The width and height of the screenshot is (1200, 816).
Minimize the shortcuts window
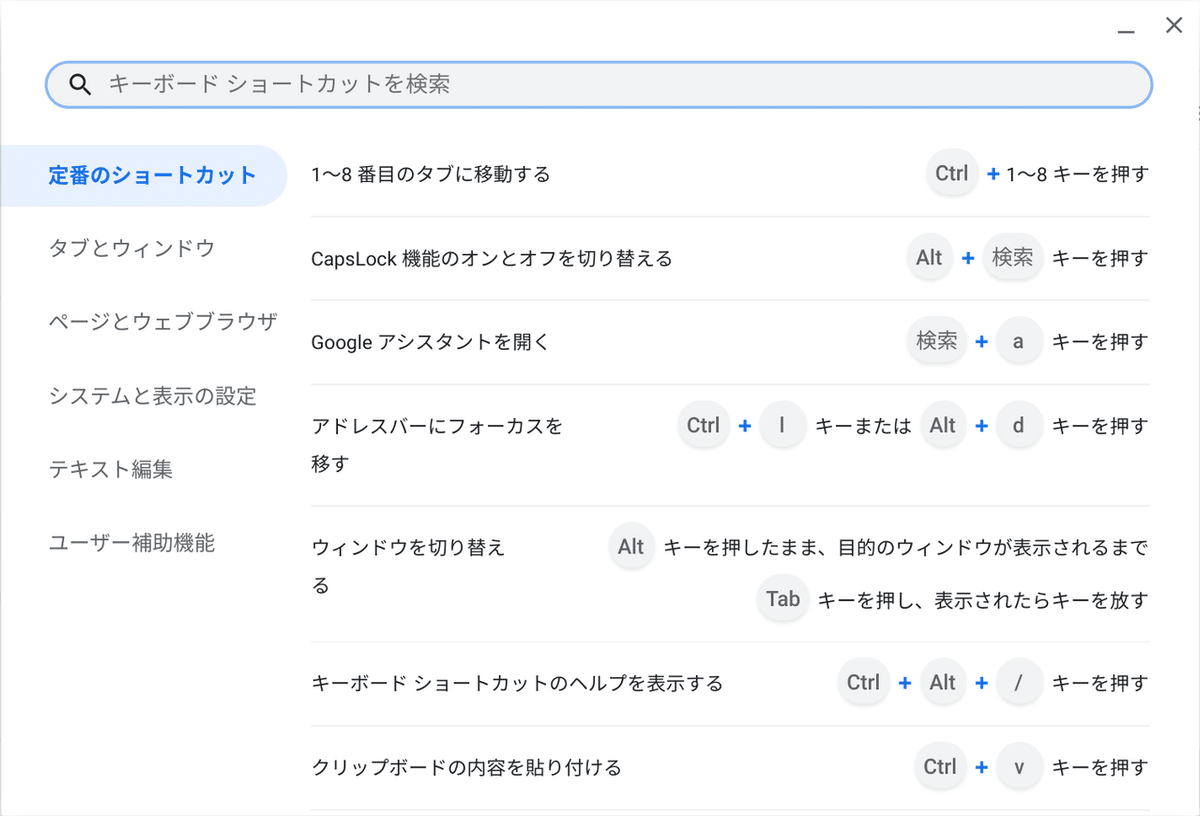coord(1127,29)
